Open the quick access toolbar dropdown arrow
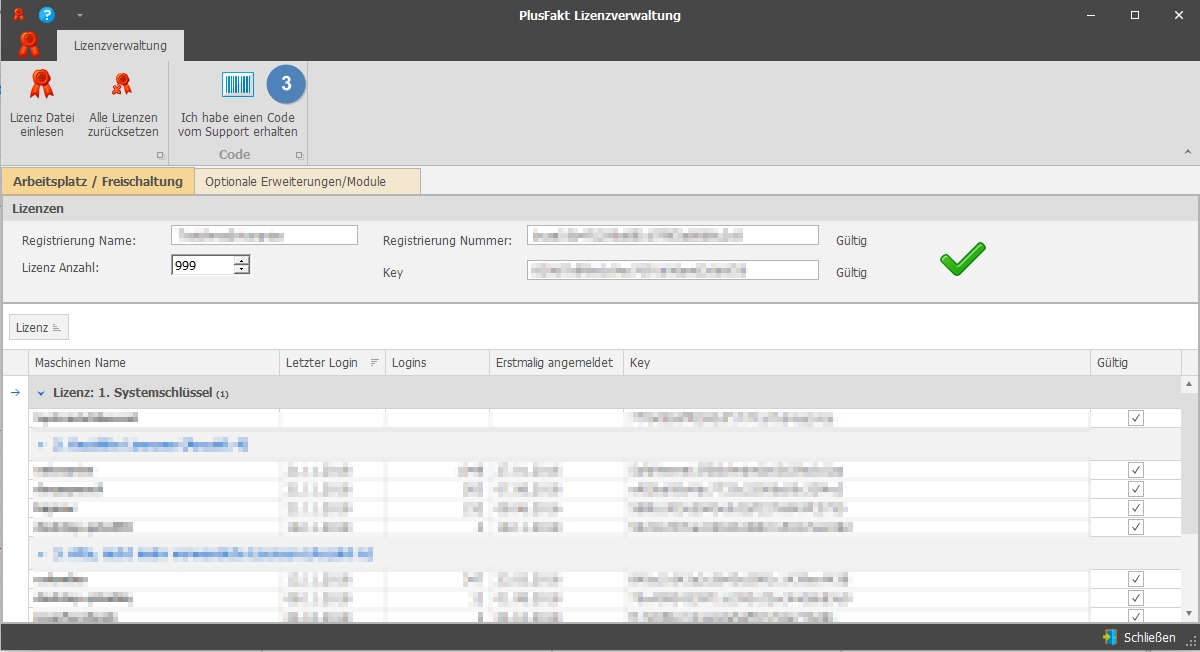The image size is (1200, 652). click(79, 16)
